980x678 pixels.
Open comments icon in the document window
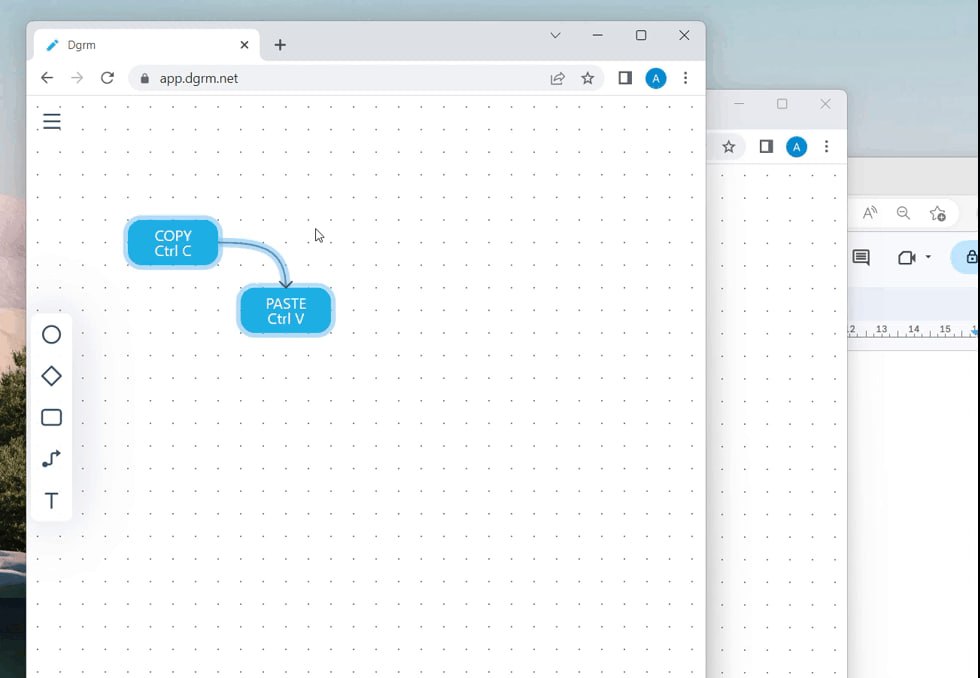861,257
